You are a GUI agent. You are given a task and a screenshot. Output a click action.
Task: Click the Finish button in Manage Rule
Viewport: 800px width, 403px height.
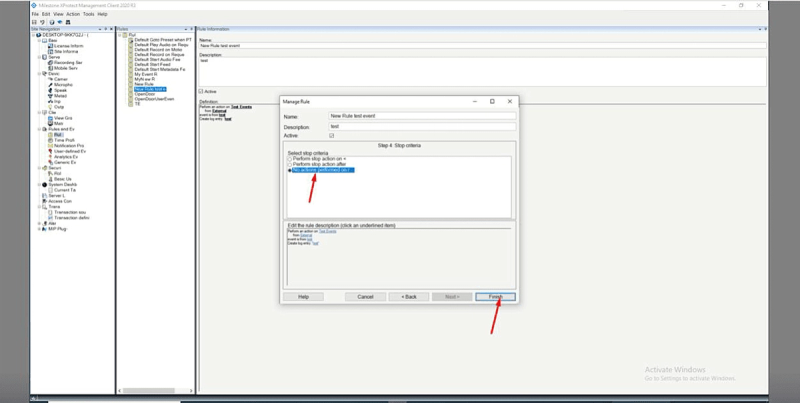tap(495, 297)
